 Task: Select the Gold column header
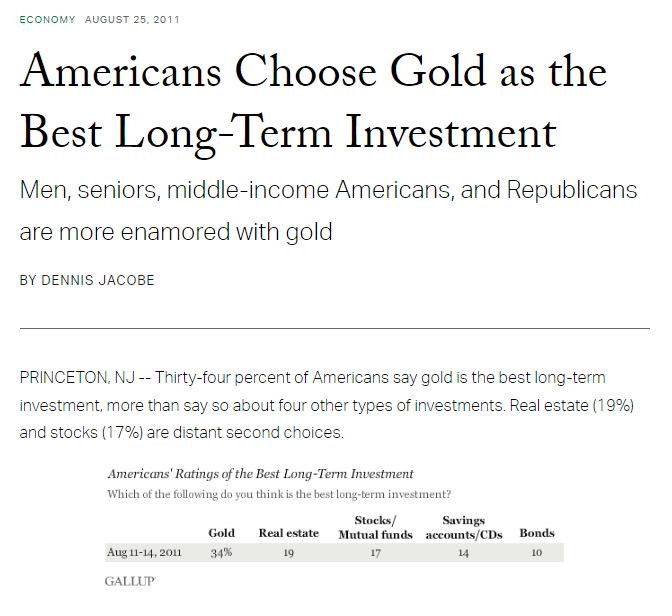click(222, 533)
